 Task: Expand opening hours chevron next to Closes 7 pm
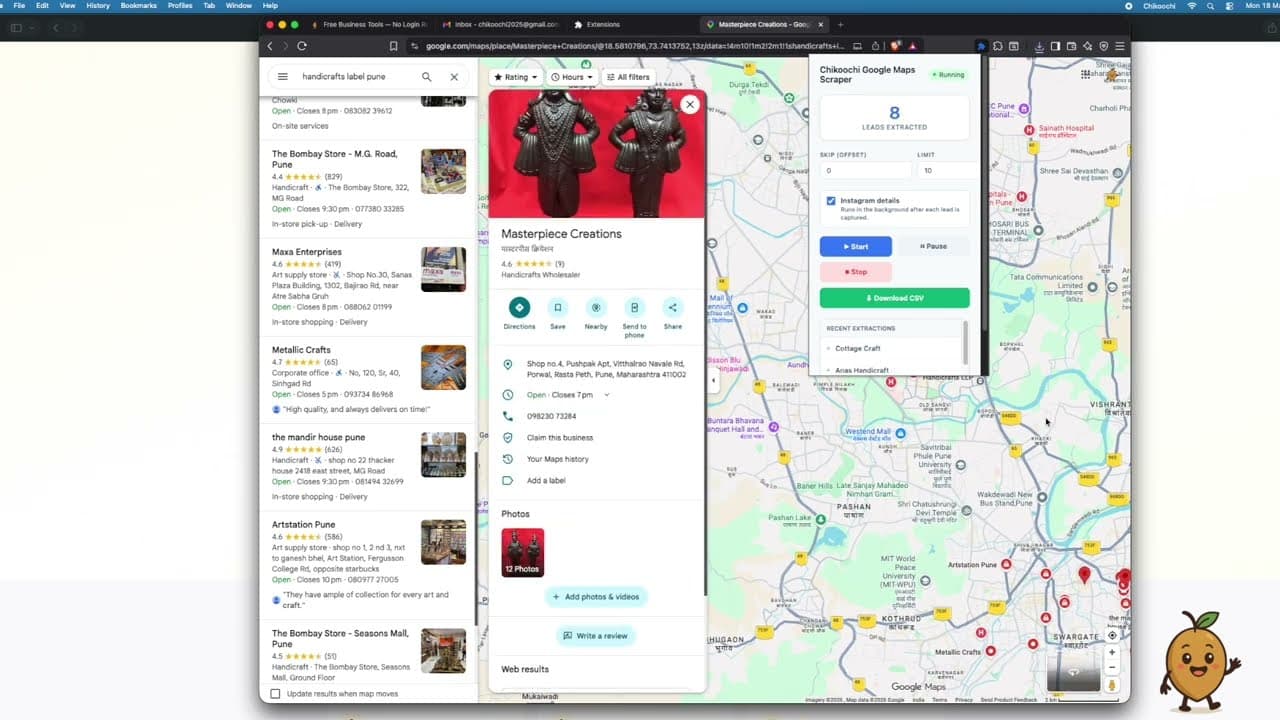(607, 395)
